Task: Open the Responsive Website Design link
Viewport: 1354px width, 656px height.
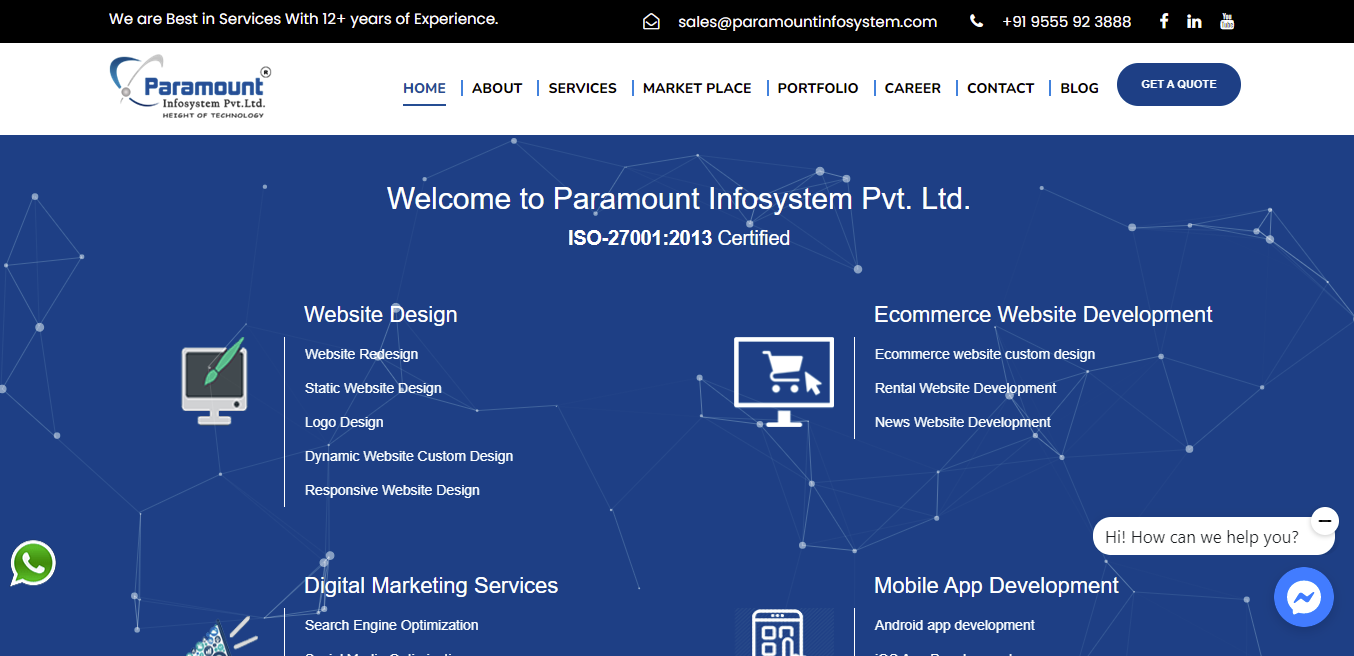Action: (x=392, y=490)
